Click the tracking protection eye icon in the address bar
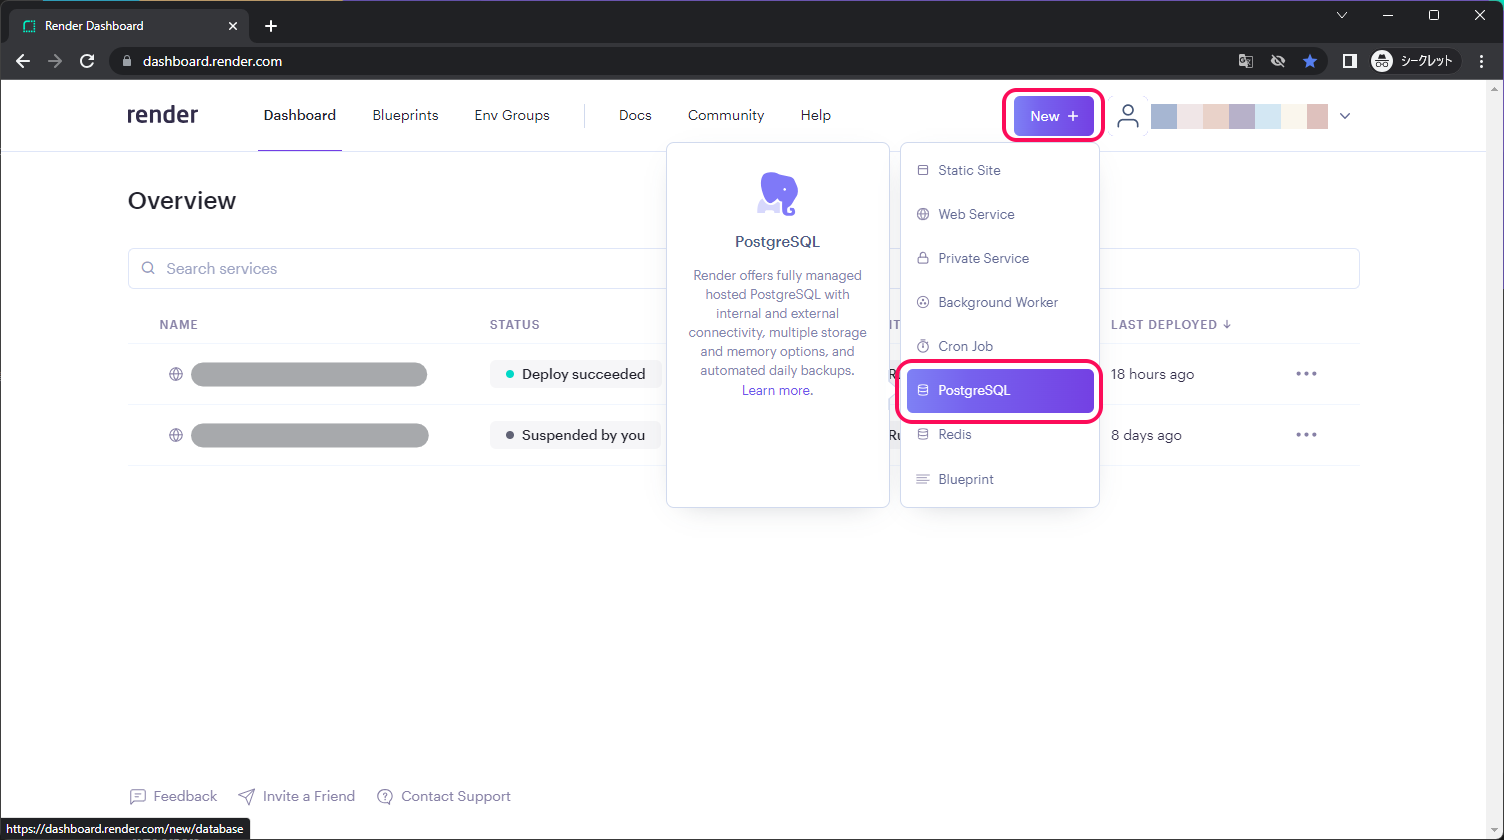Viewport: 1504px width, 840px height. (1278, 61)
